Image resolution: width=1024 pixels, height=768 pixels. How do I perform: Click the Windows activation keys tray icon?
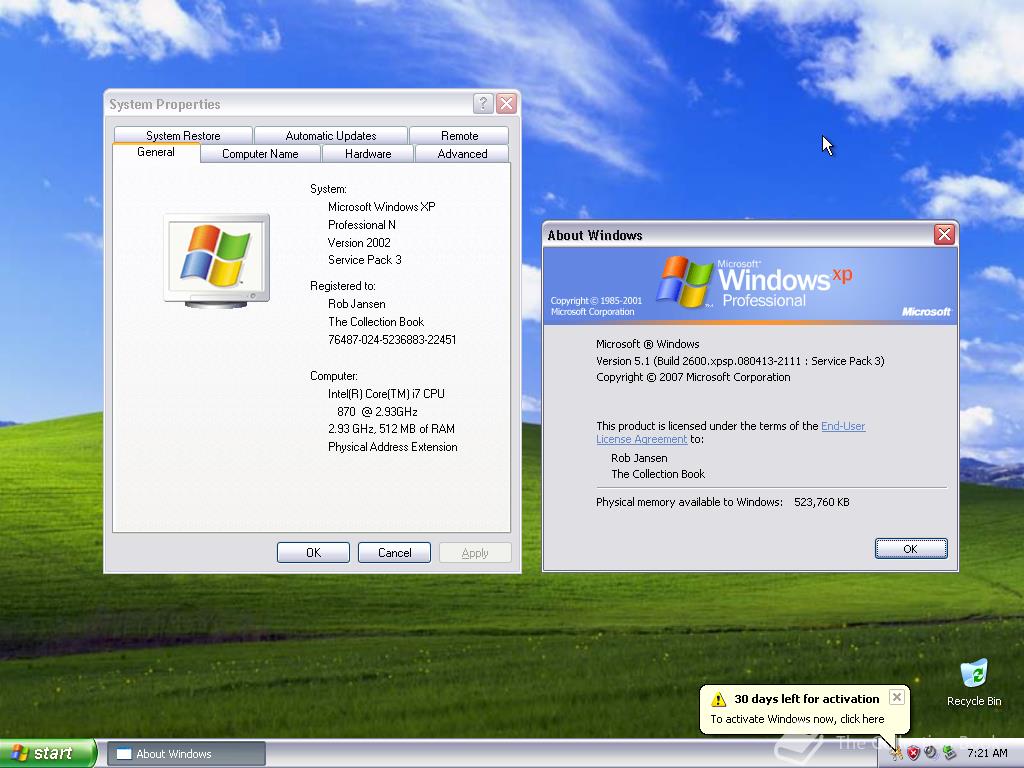(x=896, y=754)
